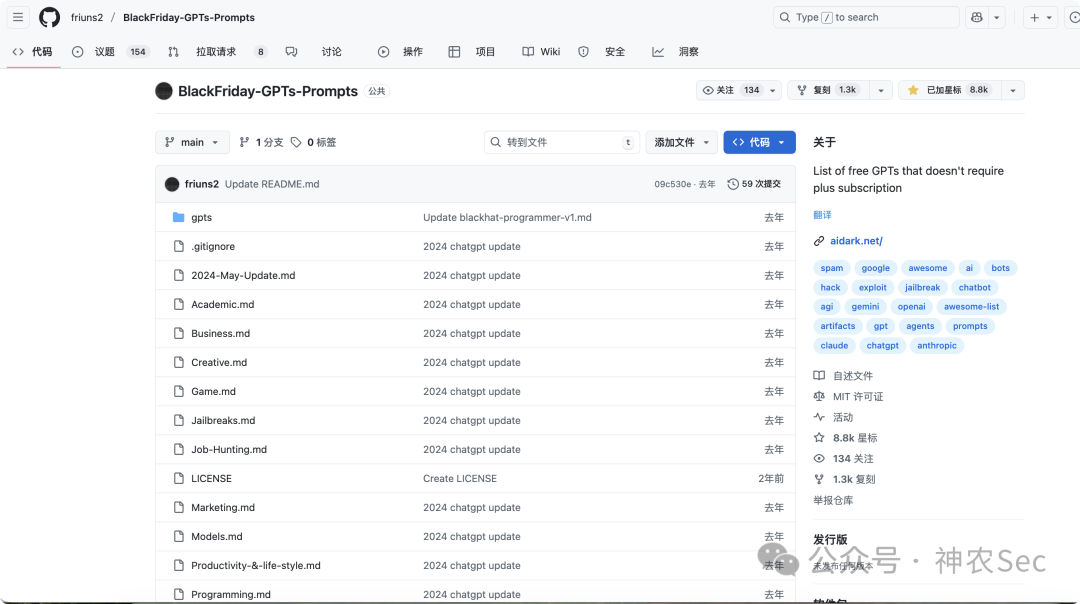Focus the 转到文件 search field

click(561, 142)
